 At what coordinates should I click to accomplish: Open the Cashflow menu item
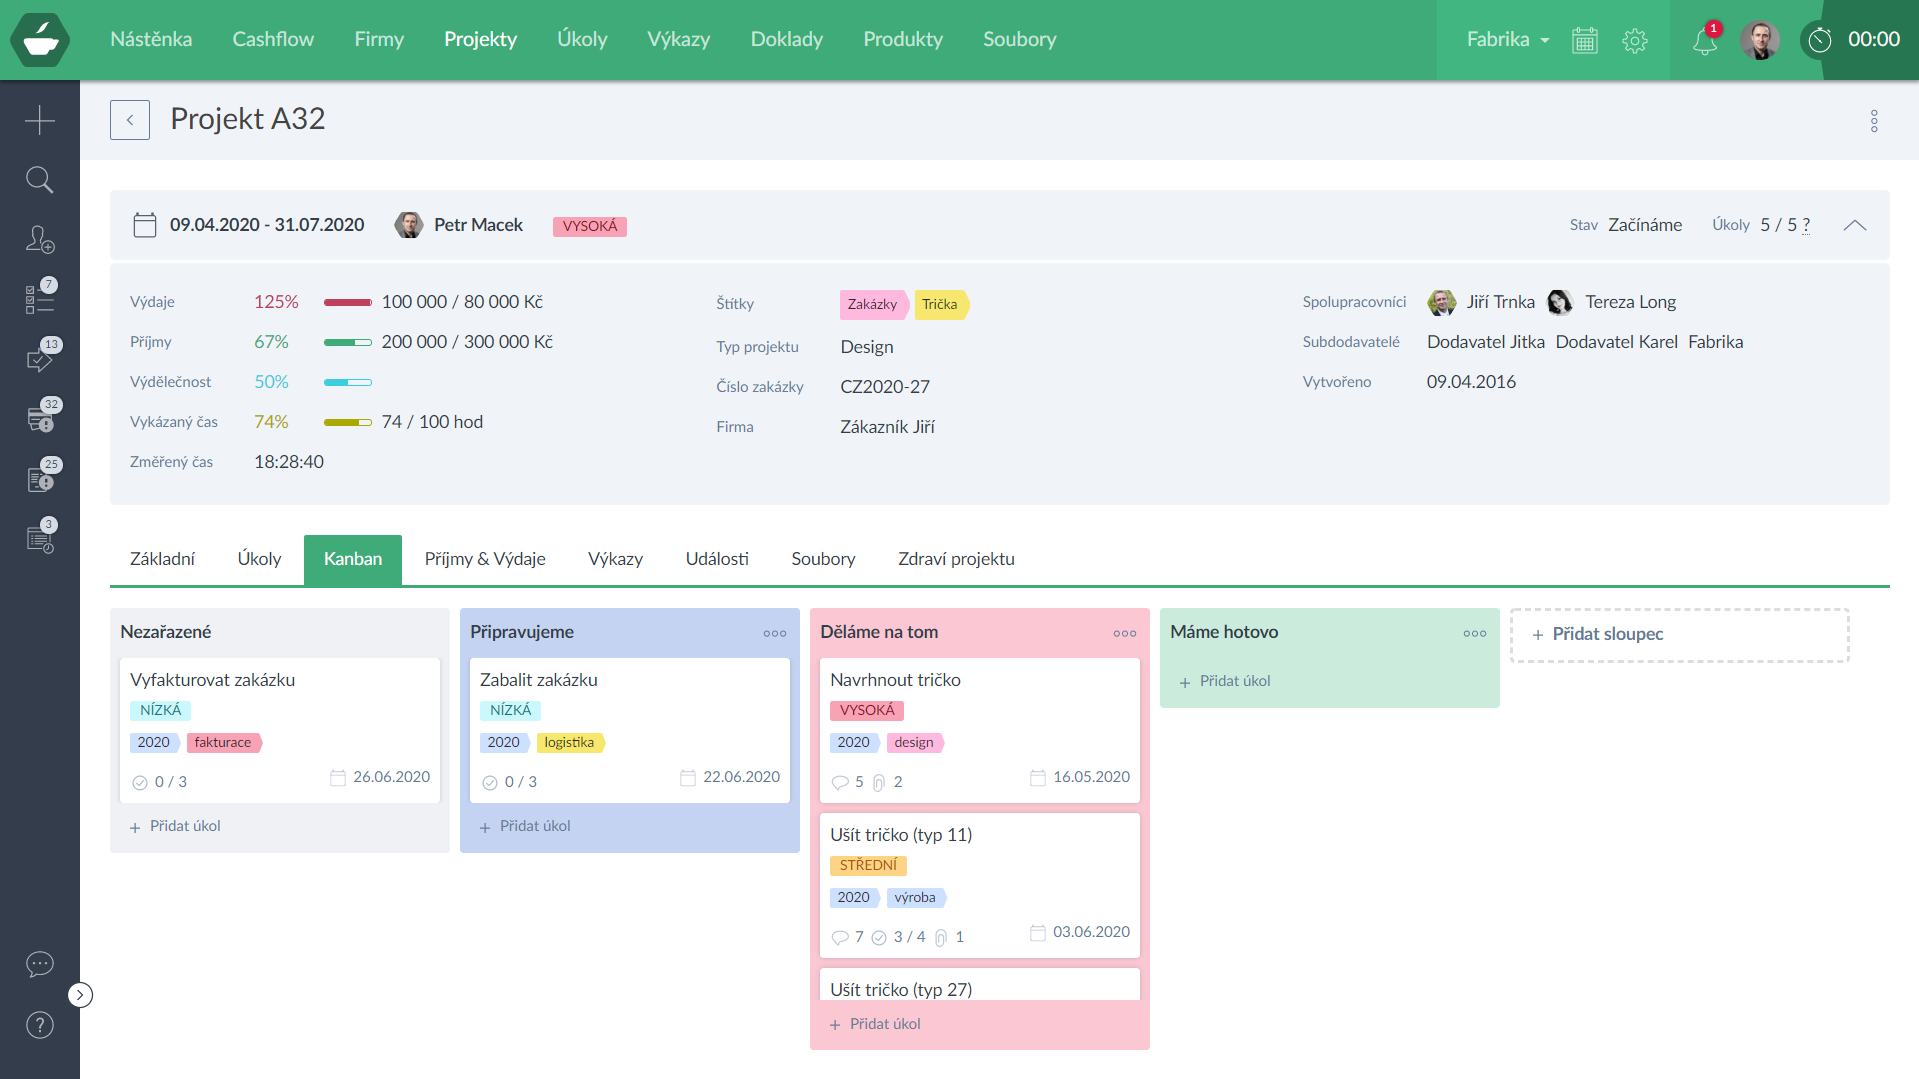(x=273, y=39)
